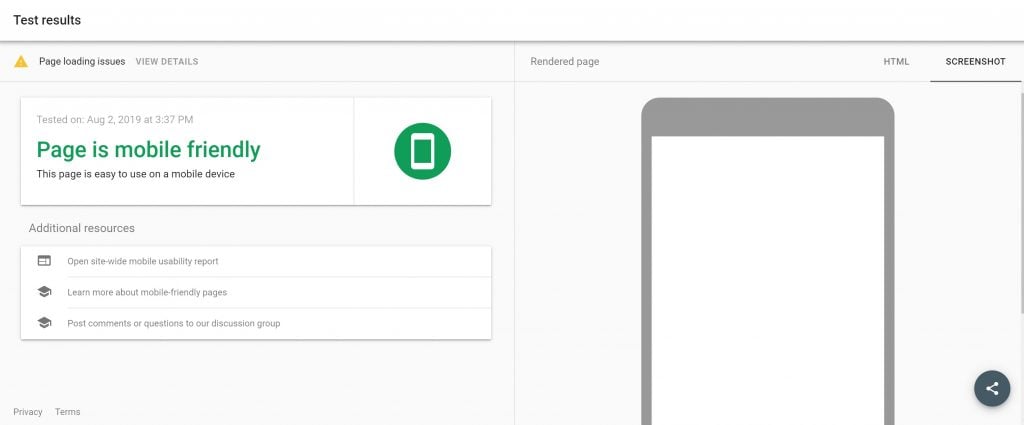Open the share floating button
This screenshot has width=1024, height=425.
(x=992, y=388)
